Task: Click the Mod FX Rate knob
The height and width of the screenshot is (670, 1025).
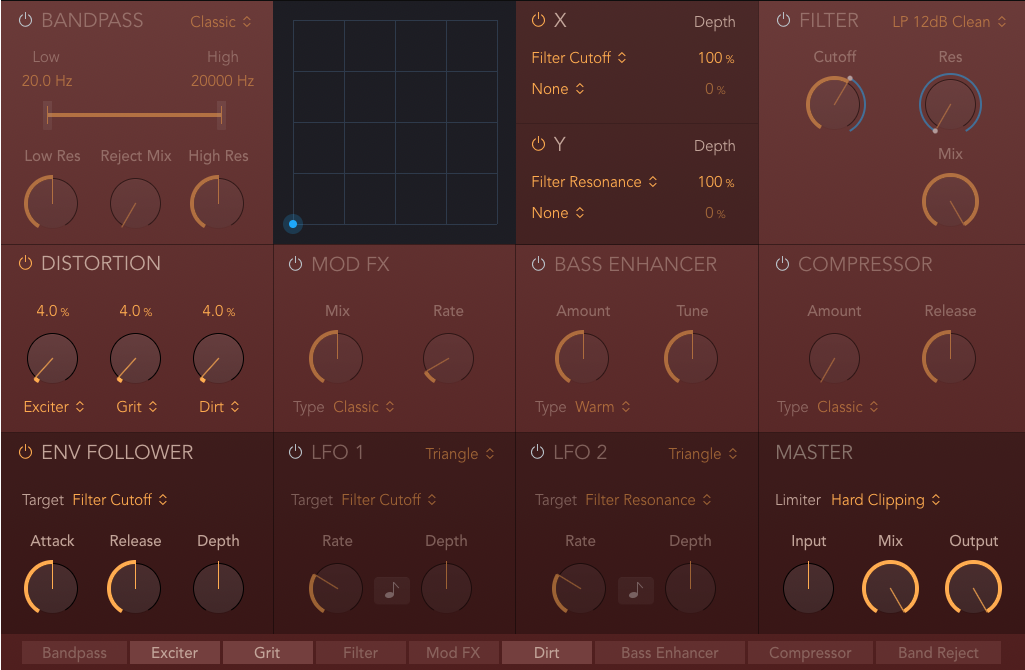Action: (448, 358)
